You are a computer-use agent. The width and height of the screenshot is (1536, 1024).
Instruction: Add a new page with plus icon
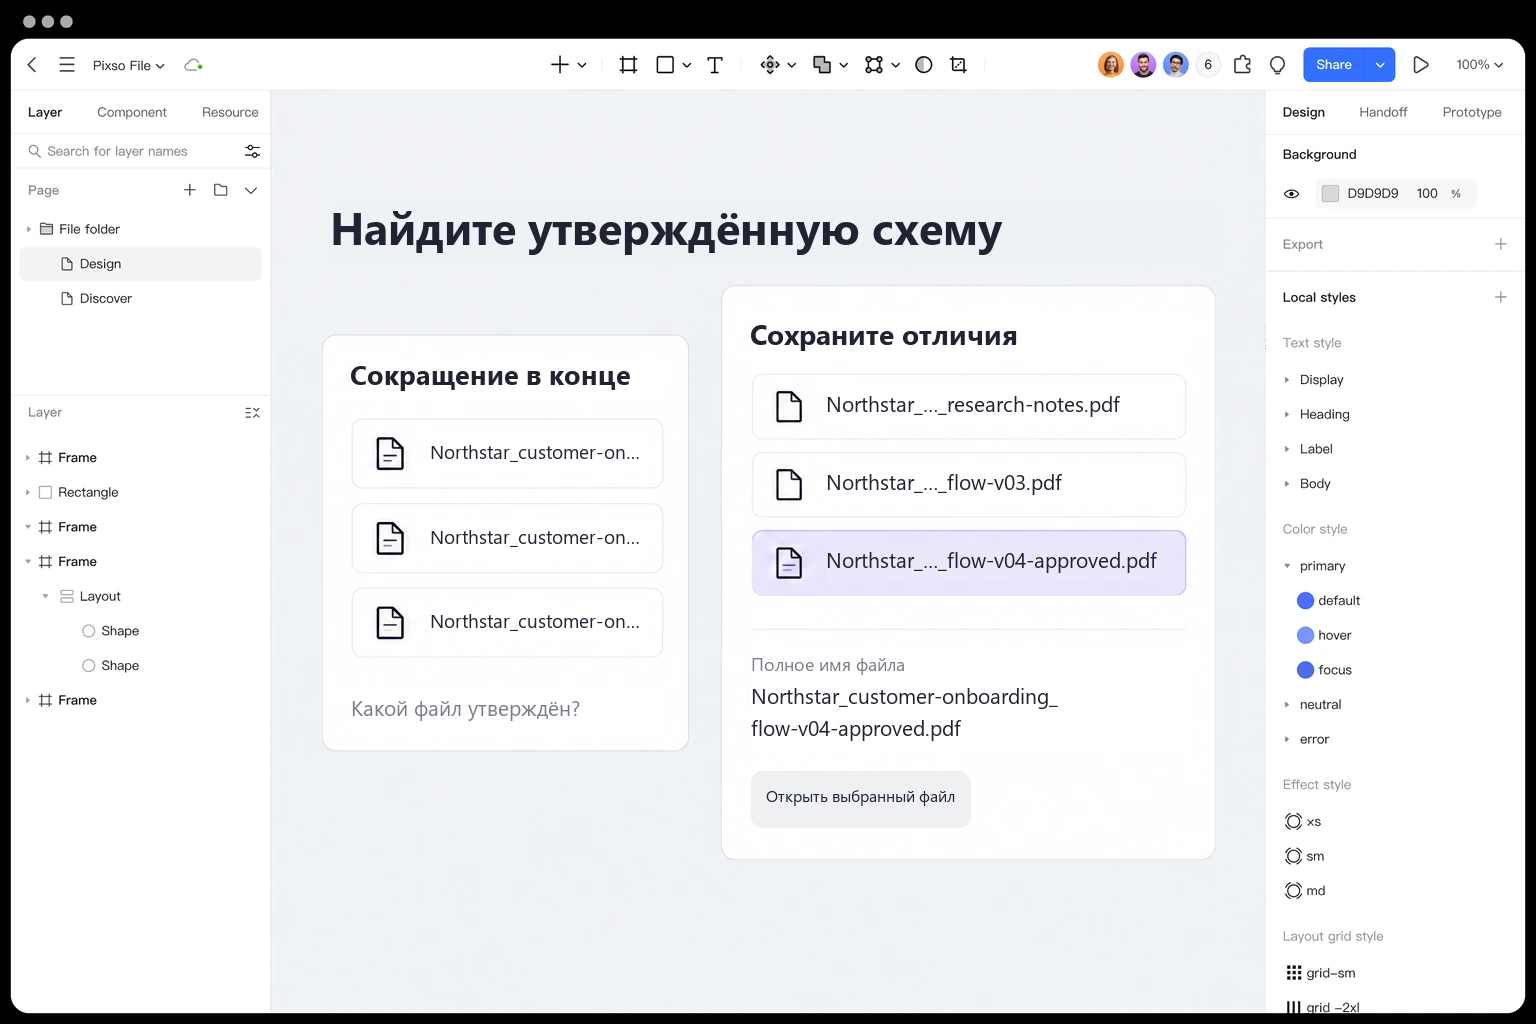tap(190, 190)
